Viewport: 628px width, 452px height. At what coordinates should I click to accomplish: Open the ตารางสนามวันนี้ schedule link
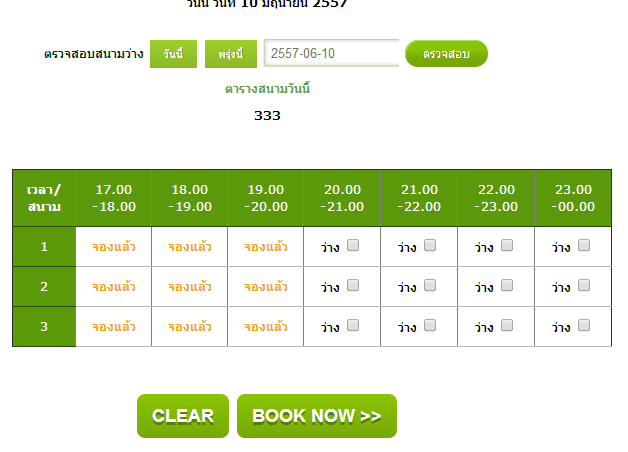pyautogui.click(x=267, y=88)
